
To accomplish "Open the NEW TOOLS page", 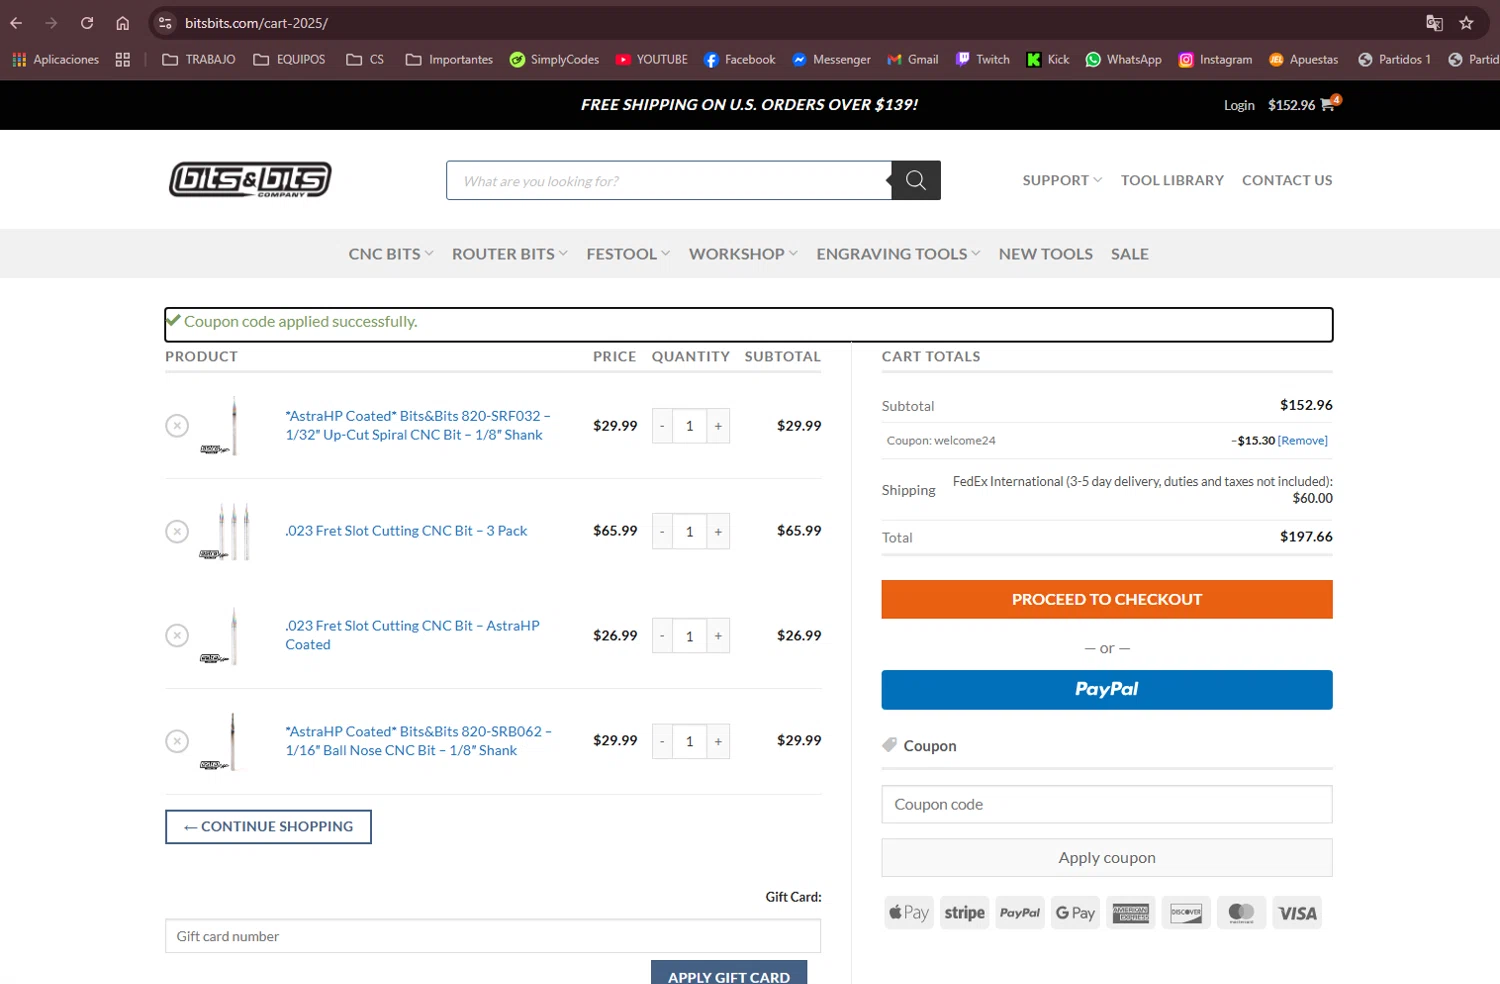I will pyautogui.click(x=1045, y=254).
